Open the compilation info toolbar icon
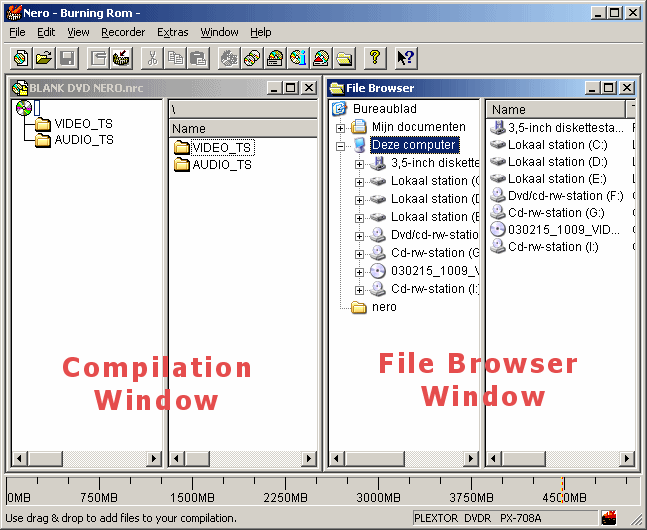The height and width of the screenshot is (530, 647). [98, 58]
